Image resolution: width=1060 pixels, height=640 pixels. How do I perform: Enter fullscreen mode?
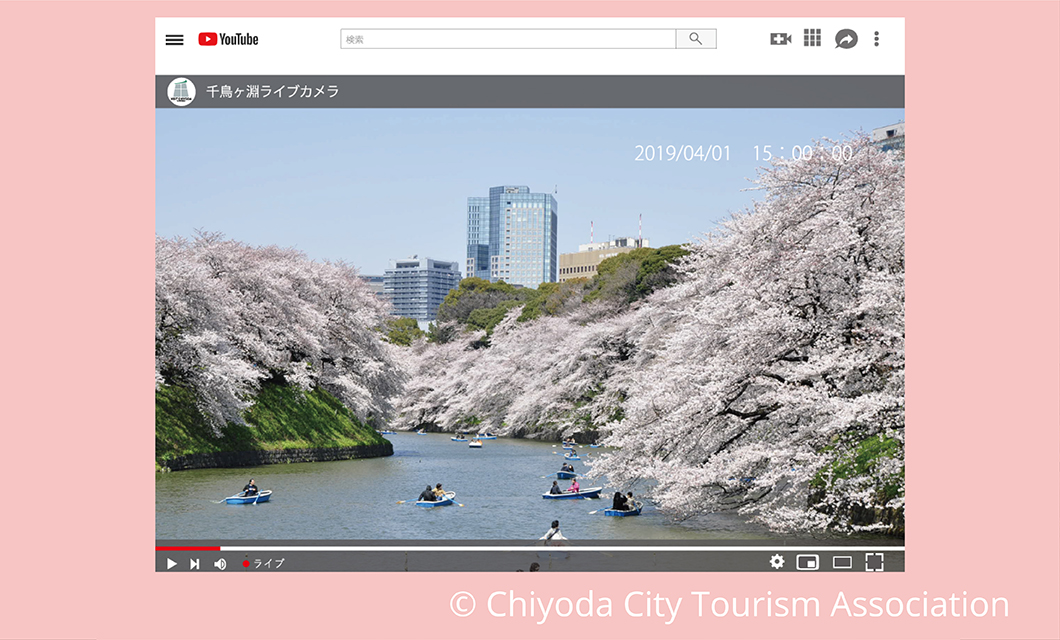[x=874, y=562]
